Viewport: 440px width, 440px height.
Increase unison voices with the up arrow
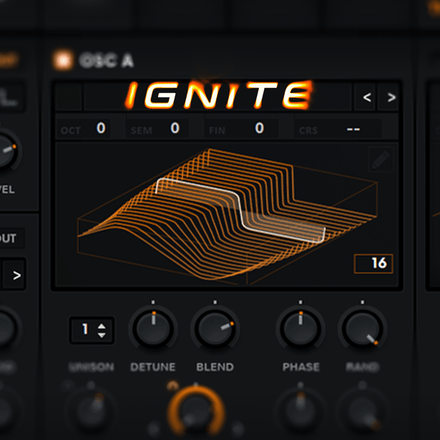102,326
